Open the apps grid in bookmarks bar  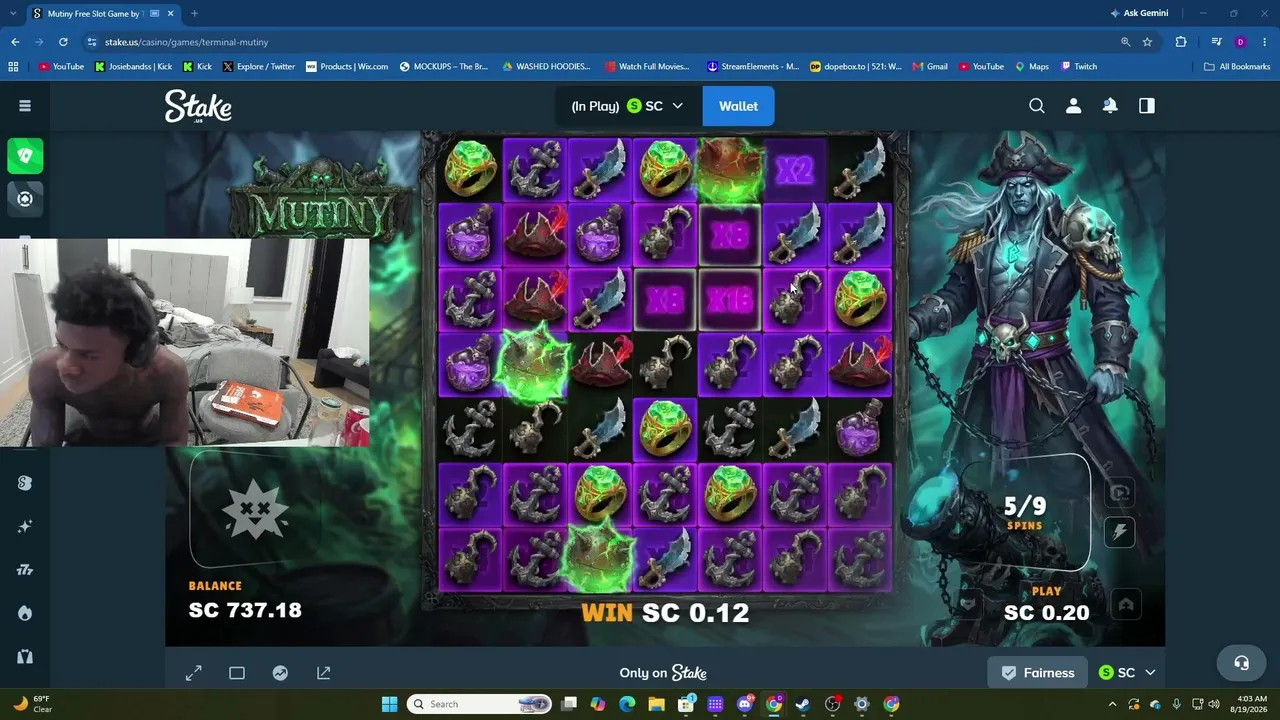tap(13, 67)
